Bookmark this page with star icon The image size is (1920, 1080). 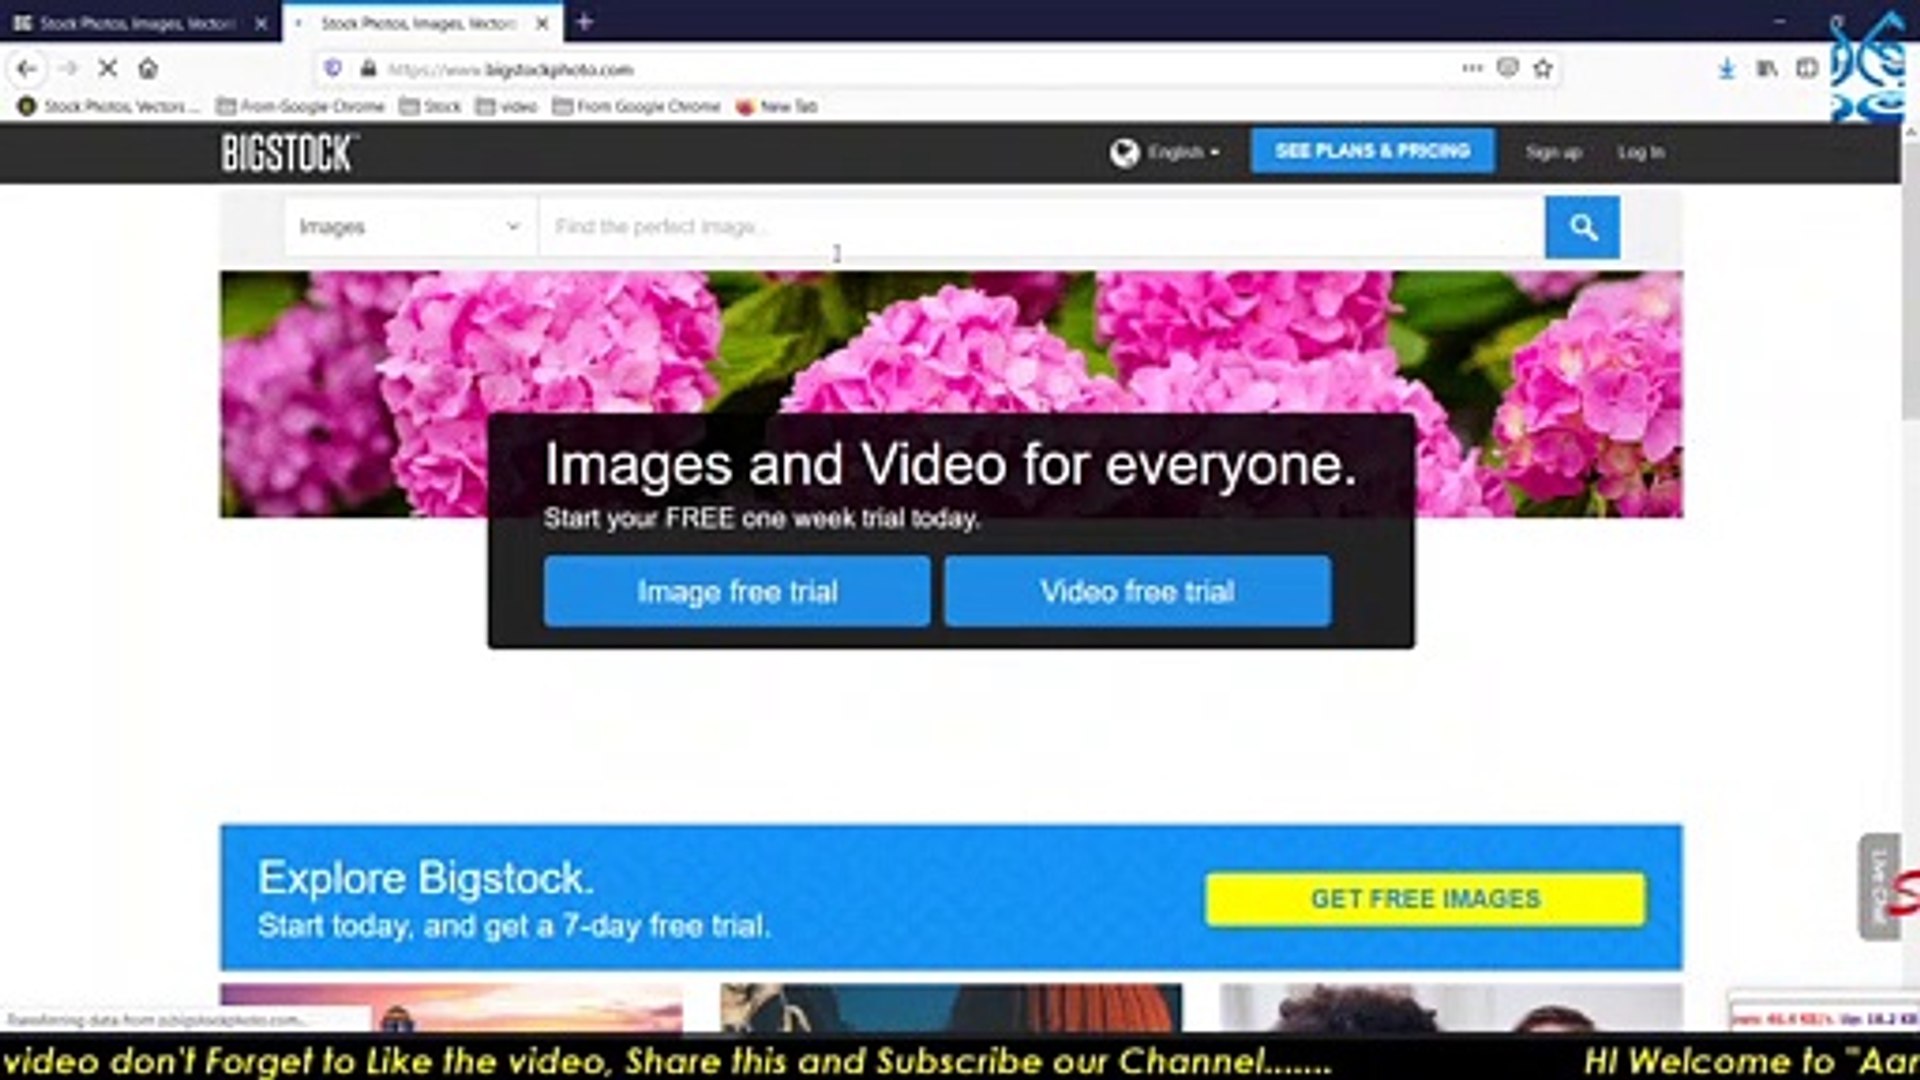coord(1543,69)
